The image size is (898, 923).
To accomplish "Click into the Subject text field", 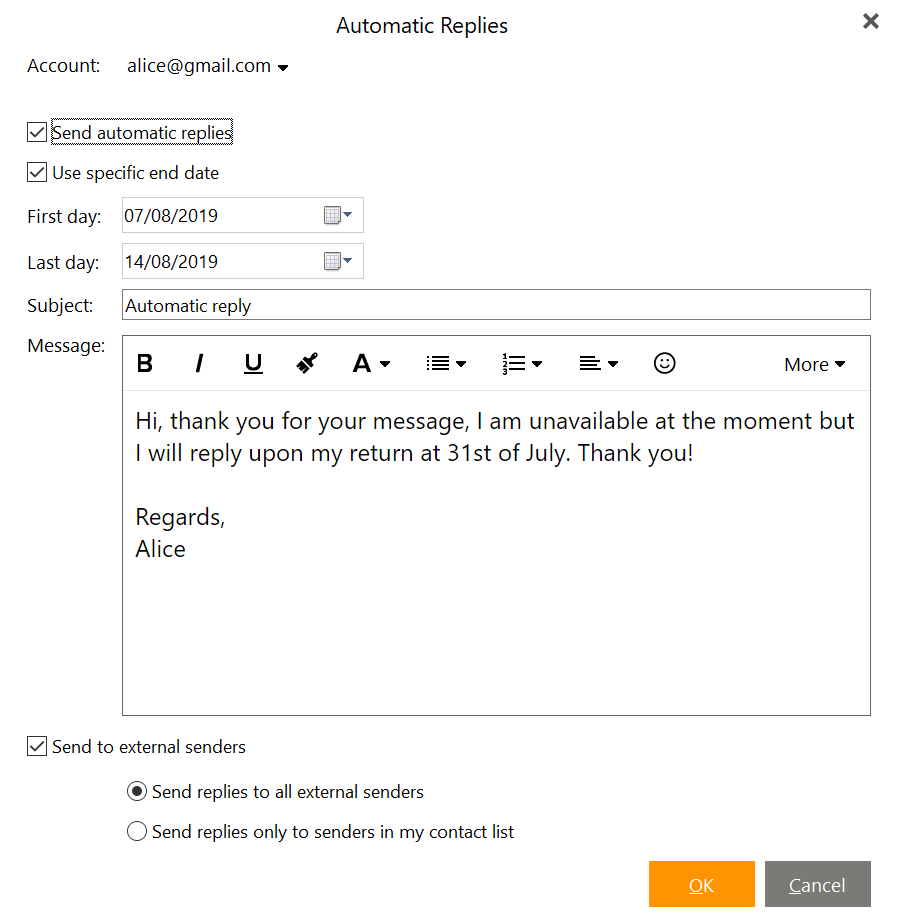I will (x=496, y=305).
